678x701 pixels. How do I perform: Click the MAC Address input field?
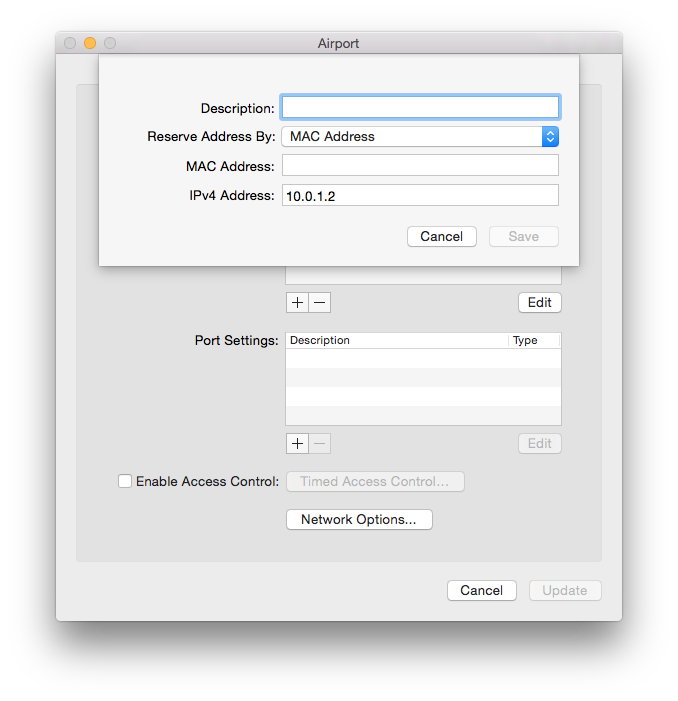(x=420, y=165)
